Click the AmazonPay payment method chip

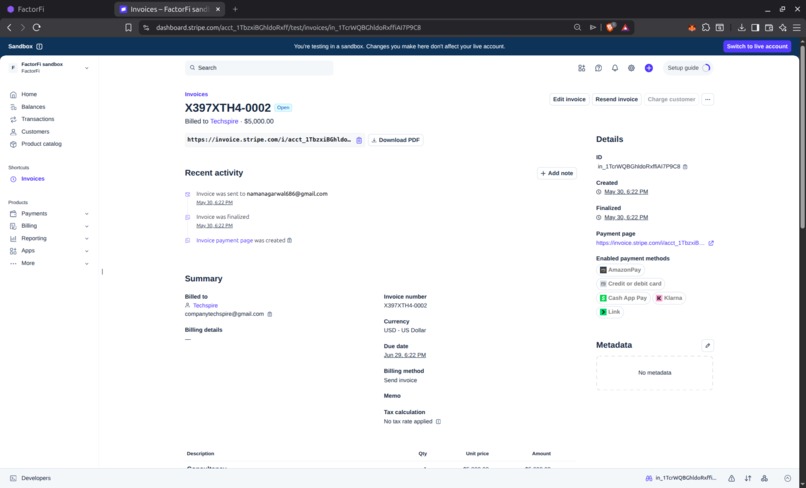pyautogui.click(x=620, y=270)
